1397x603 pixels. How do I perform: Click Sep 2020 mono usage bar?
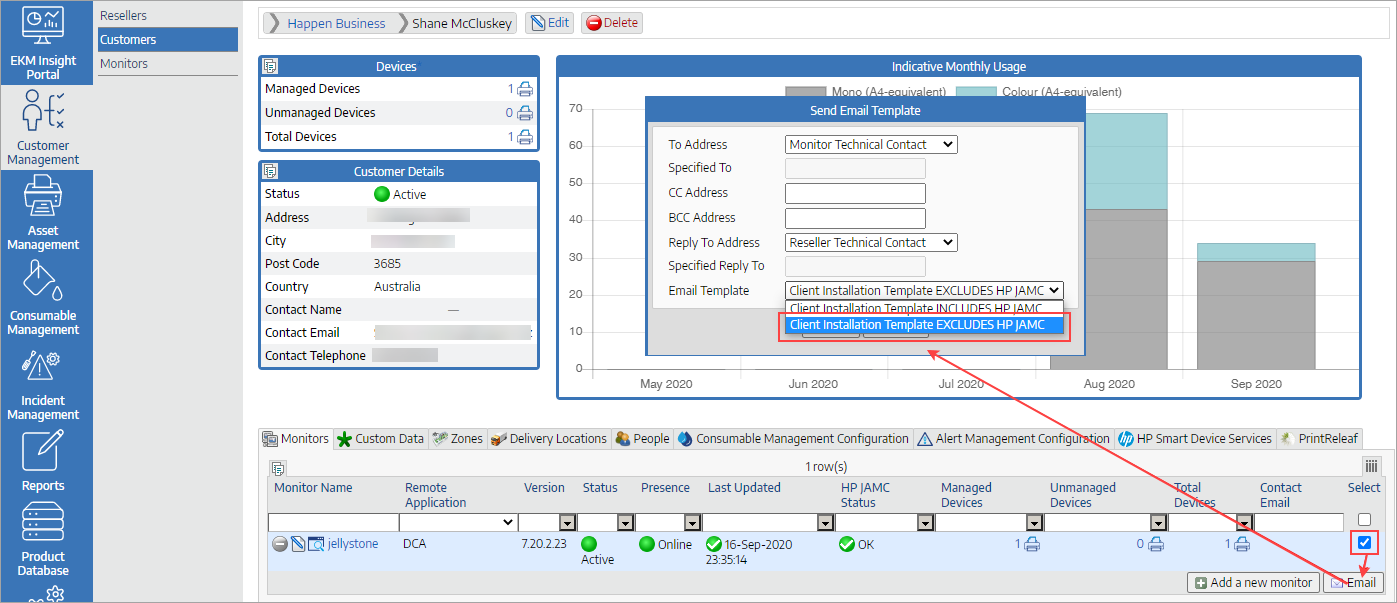(x=1256, y=315)
